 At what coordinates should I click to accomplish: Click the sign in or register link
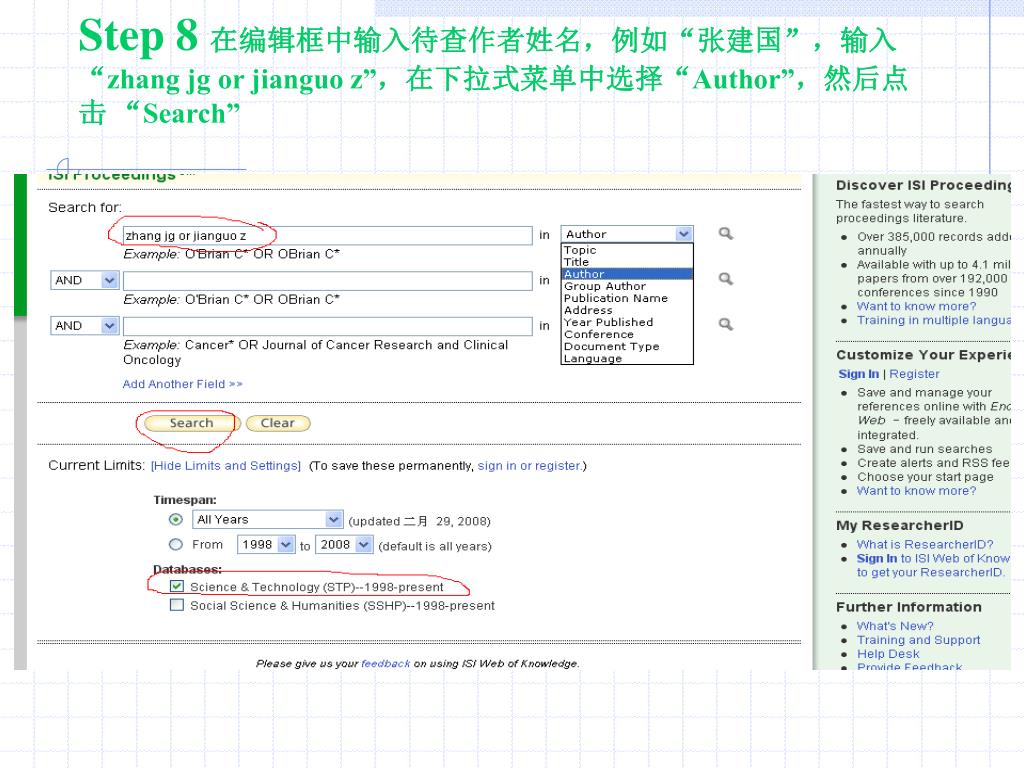530,466
